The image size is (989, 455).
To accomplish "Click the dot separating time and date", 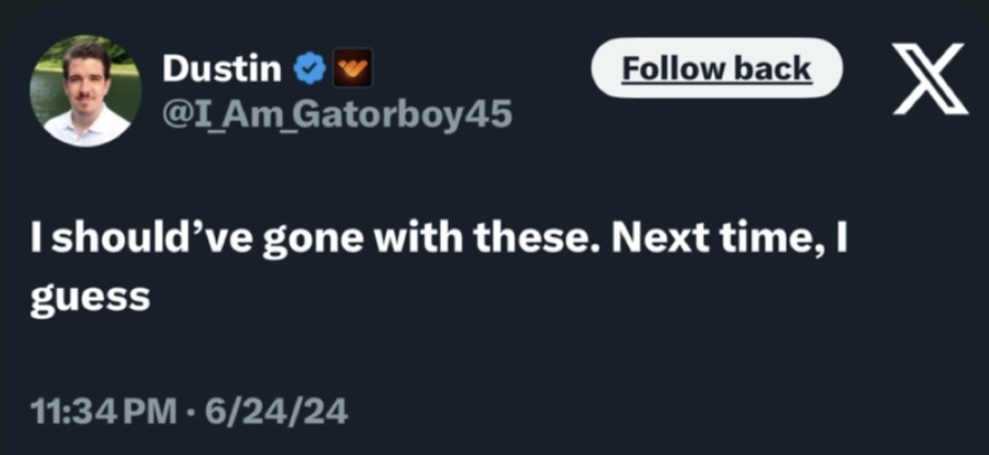I will tap(193, 412).
